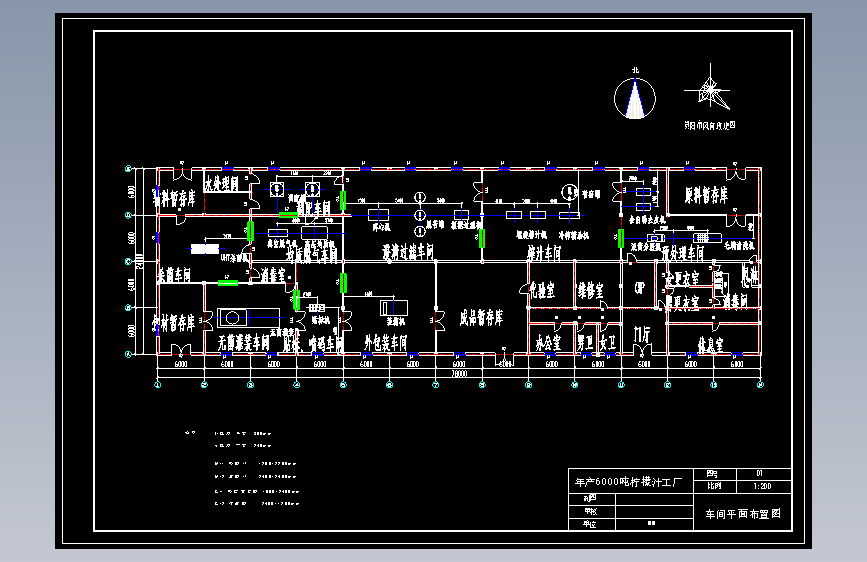Select the 榨汁车间 workshop label
The width and height of the screenshot is (867, 562).
pos(544,253)
